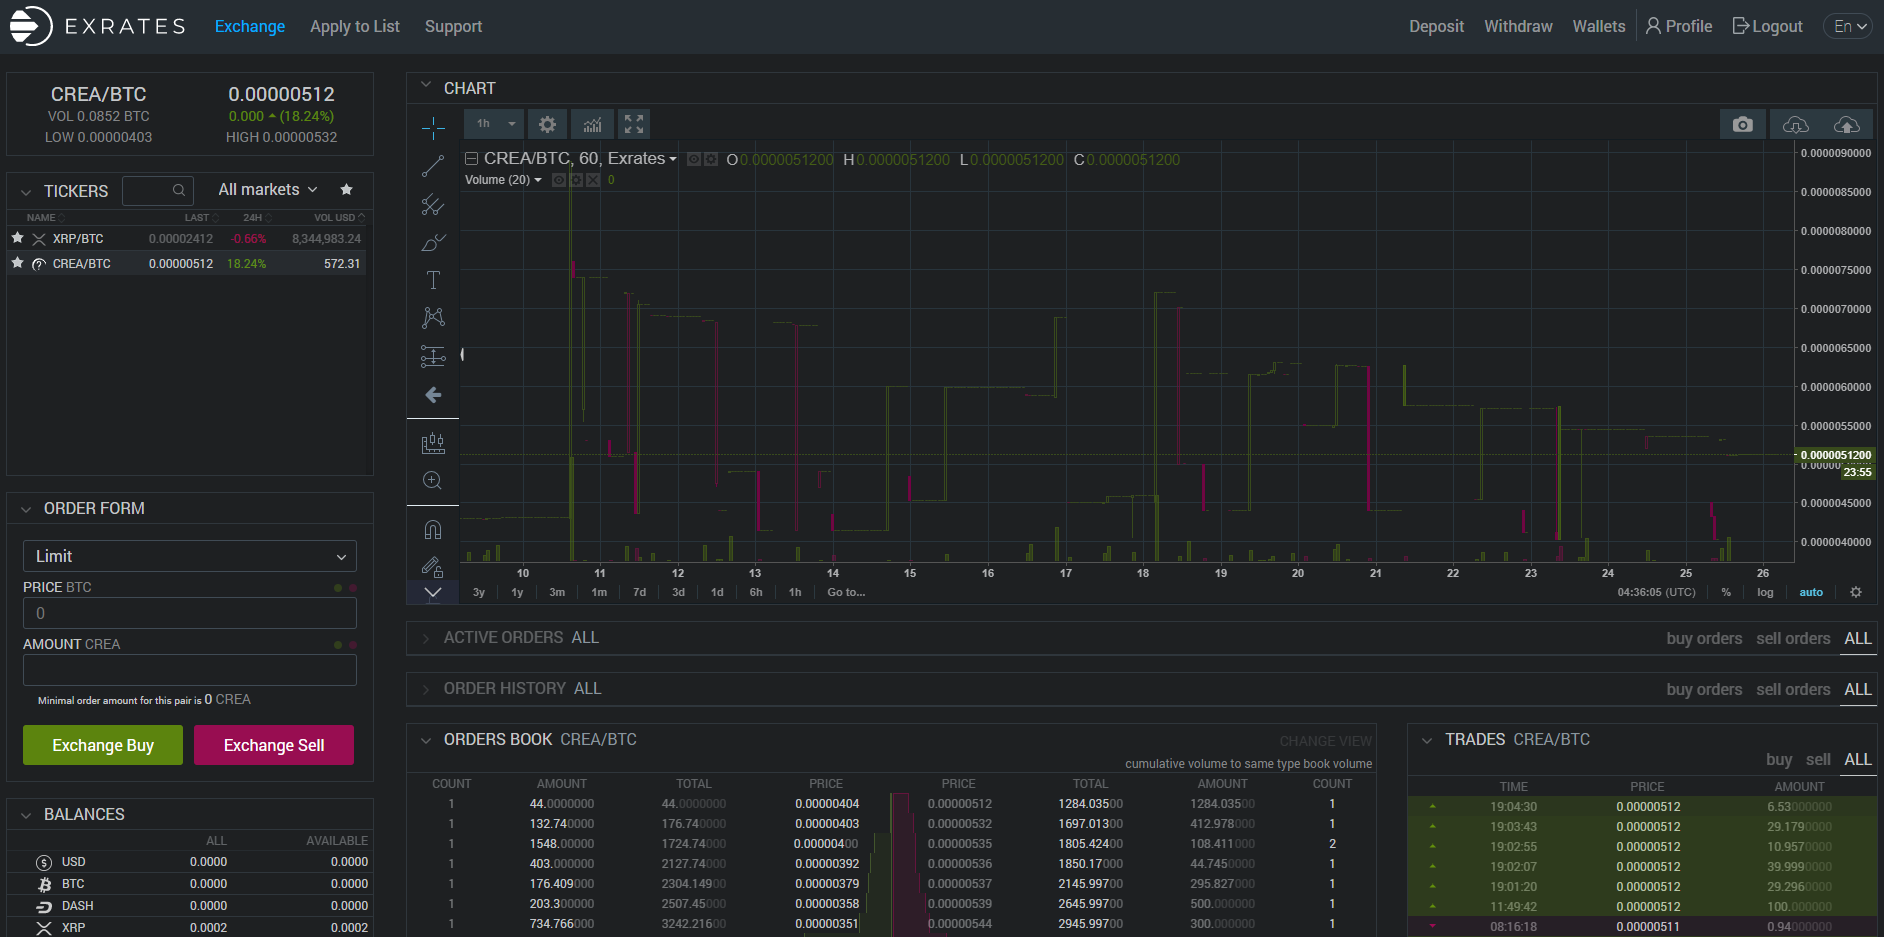Collapse the TRADES panel
Viewport: 1884px width, 937px height.
pos(1427,740)
